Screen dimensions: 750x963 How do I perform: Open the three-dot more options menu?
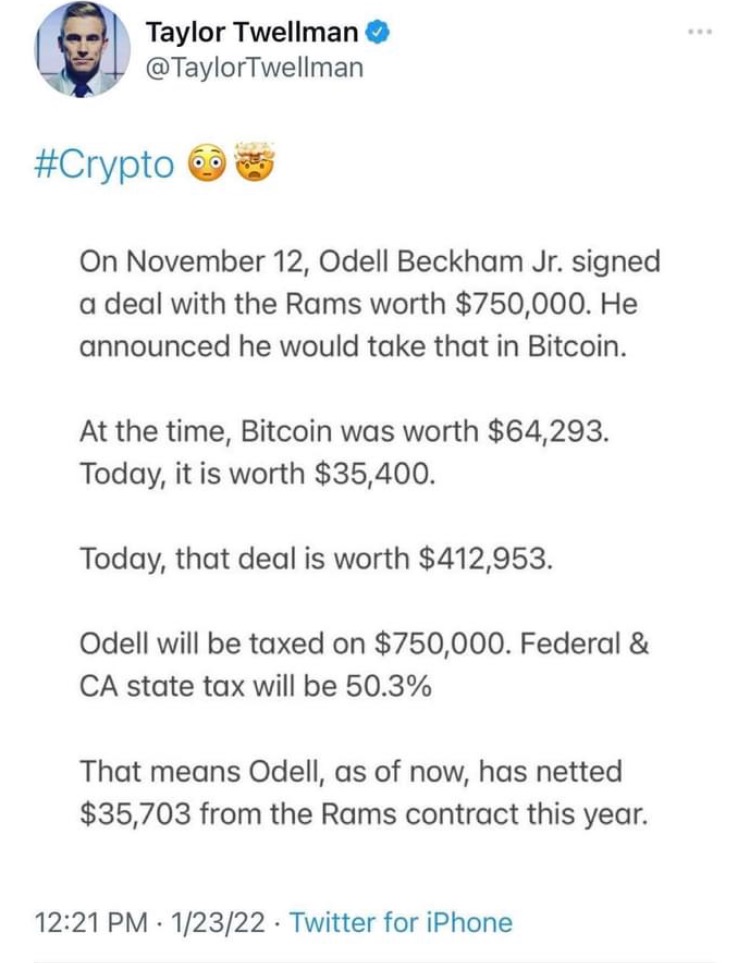(700, 32)
